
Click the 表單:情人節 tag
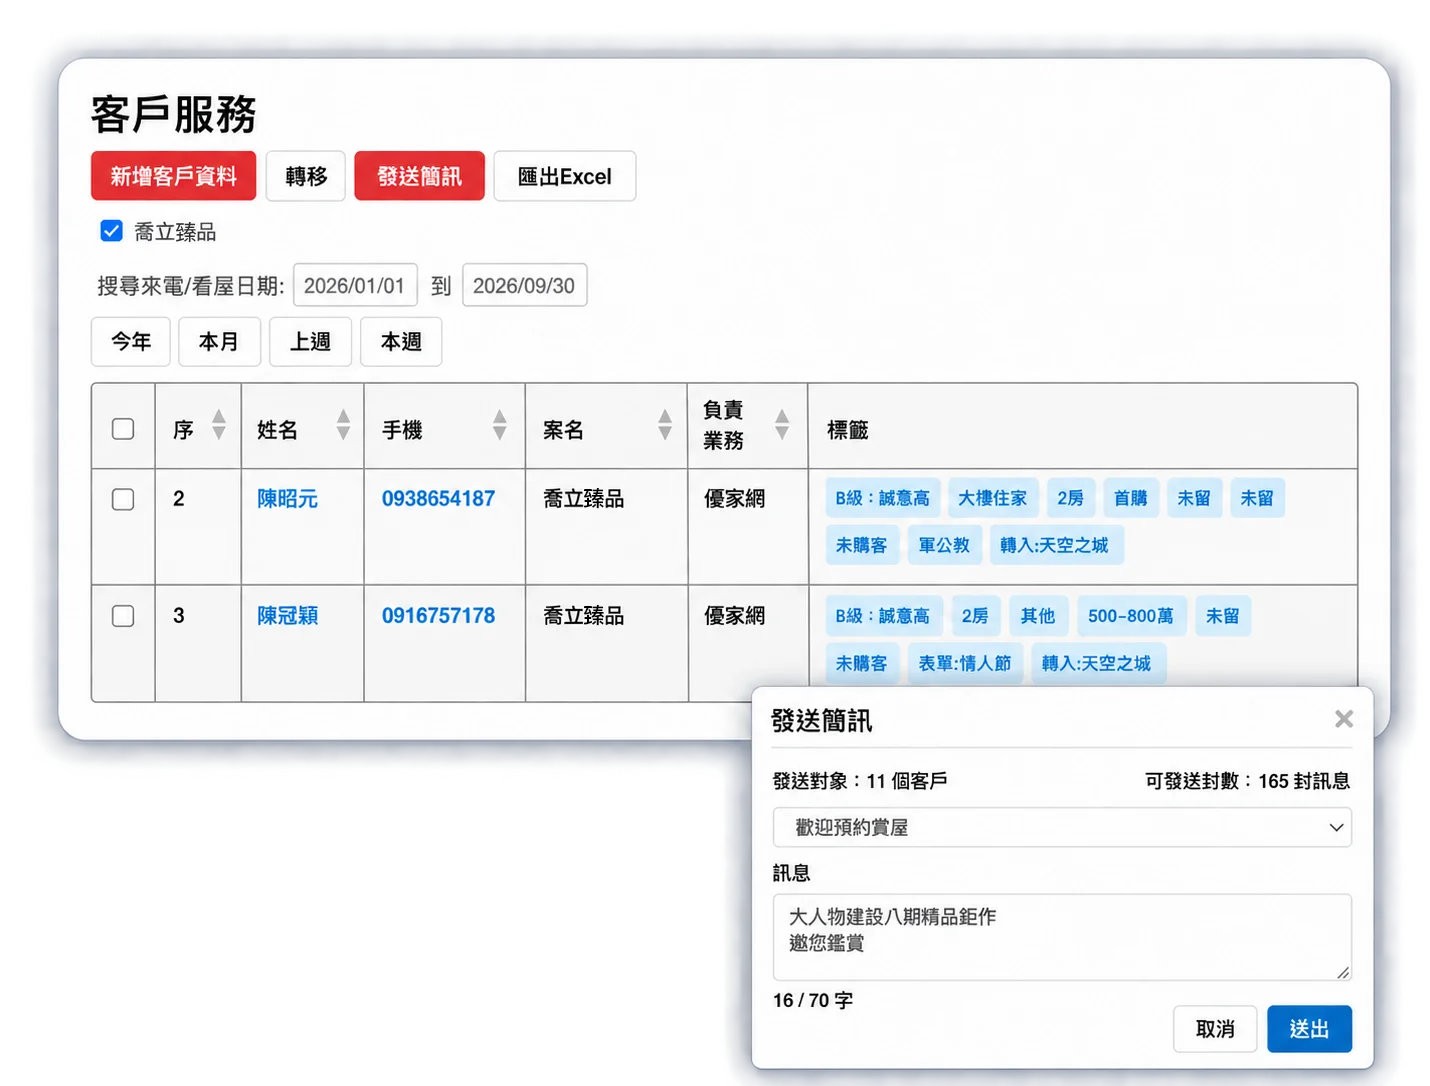tap(965, 663)
